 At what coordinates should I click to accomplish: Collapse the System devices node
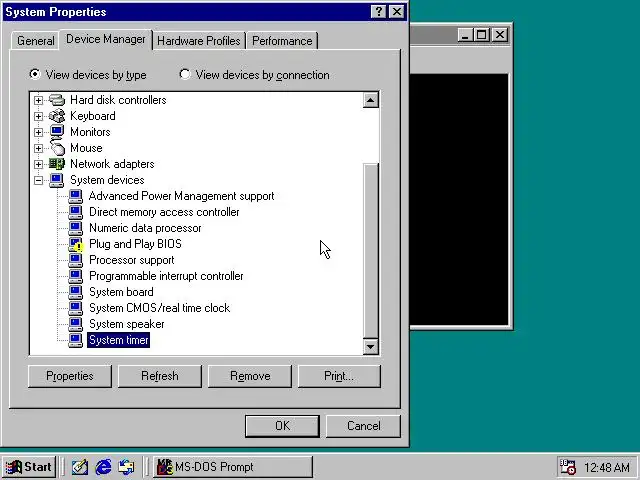click(x=38, y=180)
